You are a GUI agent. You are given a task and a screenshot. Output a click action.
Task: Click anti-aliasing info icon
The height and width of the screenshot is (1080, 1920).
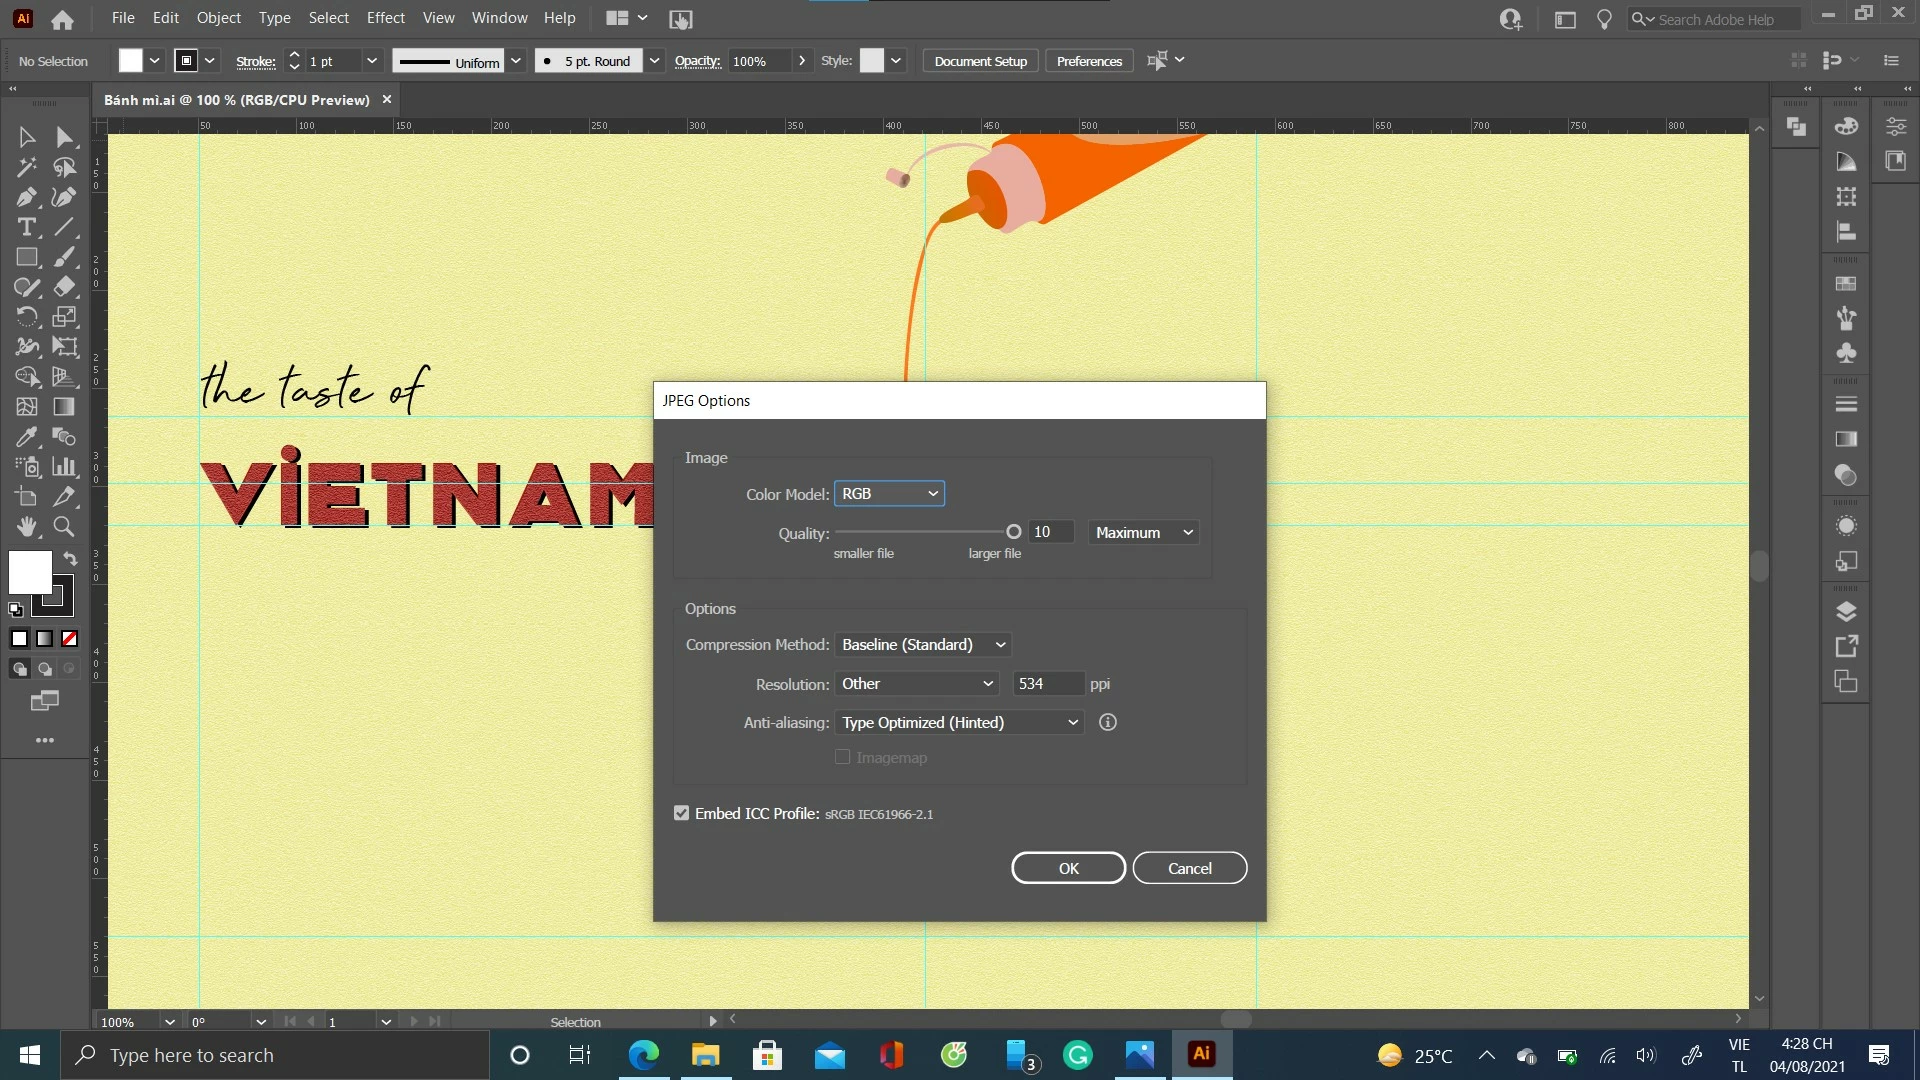[x=1107, y=722]
